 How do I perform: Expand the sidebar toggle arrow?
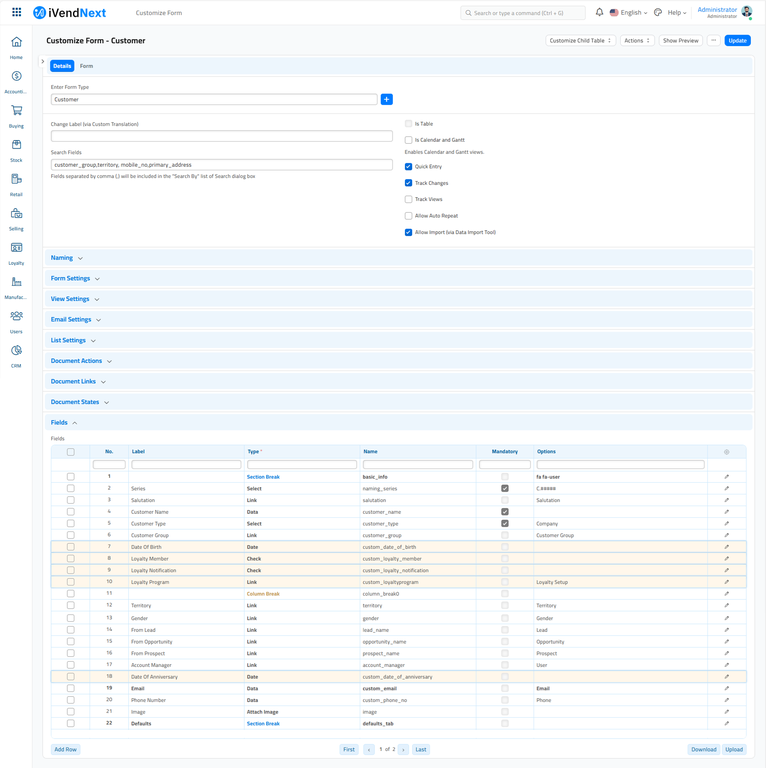click(x=43, y=62)
